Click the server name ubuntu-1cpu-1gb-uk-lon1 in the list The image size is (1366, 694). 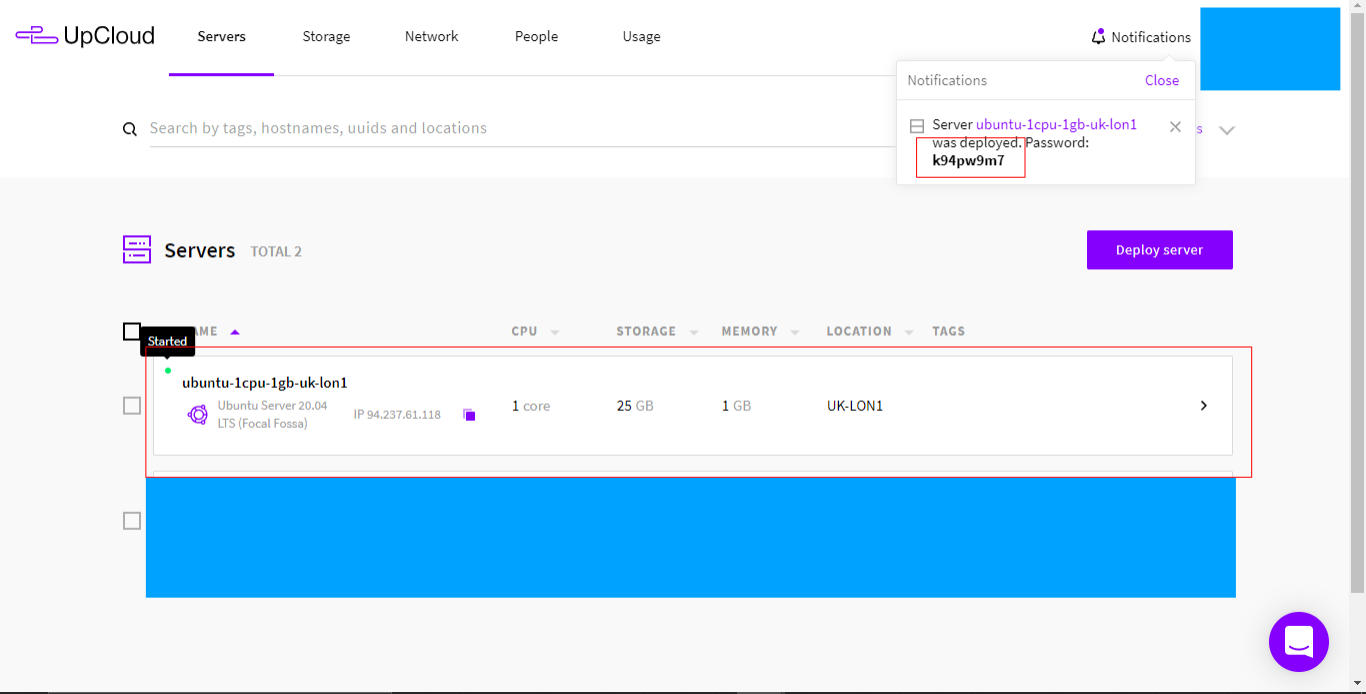coord(265,383)
